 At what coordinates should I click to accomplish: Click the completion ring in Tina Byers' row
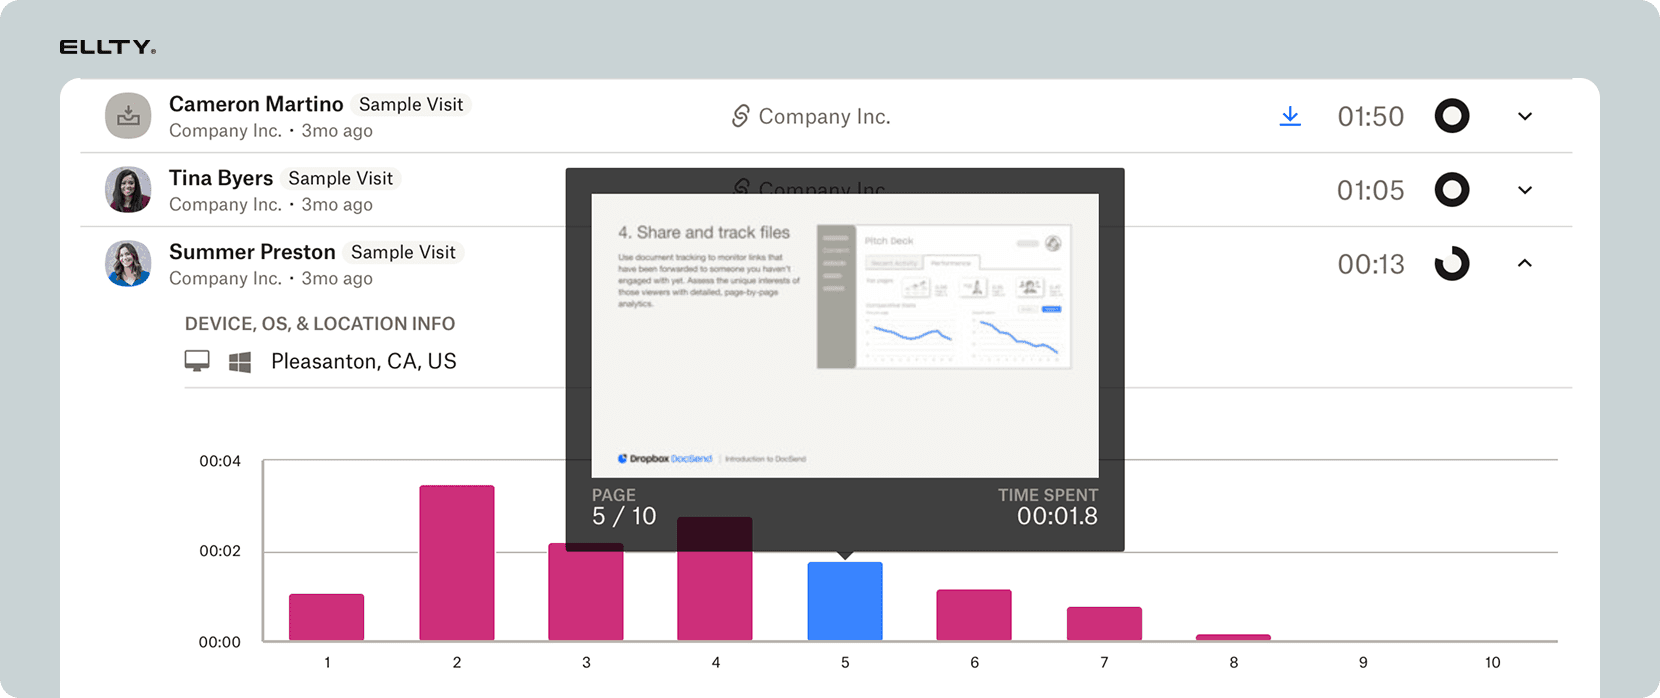pos(1452,190)
